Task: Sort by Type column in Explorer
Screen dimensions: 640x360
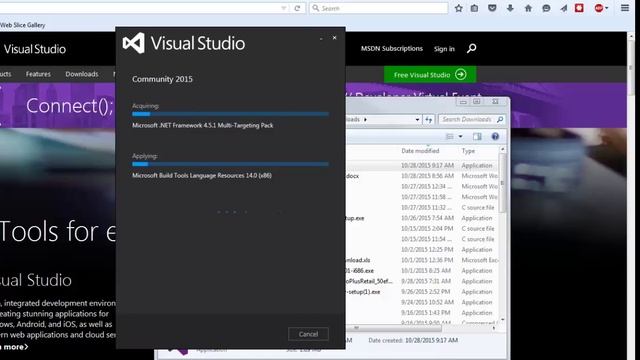Action: coord(468,151)
